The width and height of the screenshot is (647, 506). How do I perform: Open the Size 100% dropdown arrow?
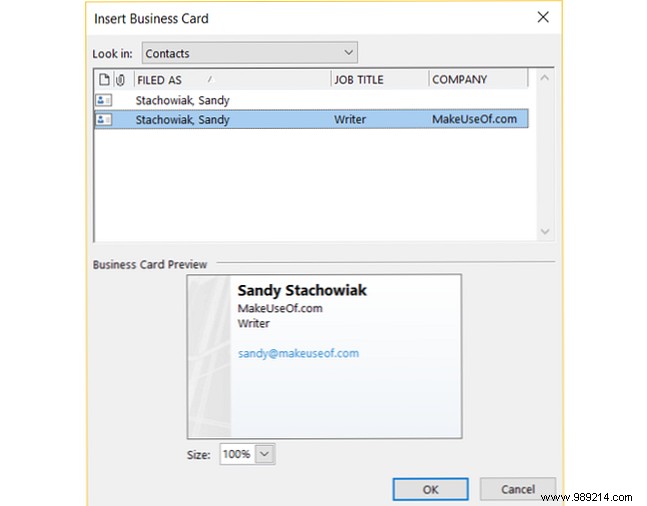(265, 454)
